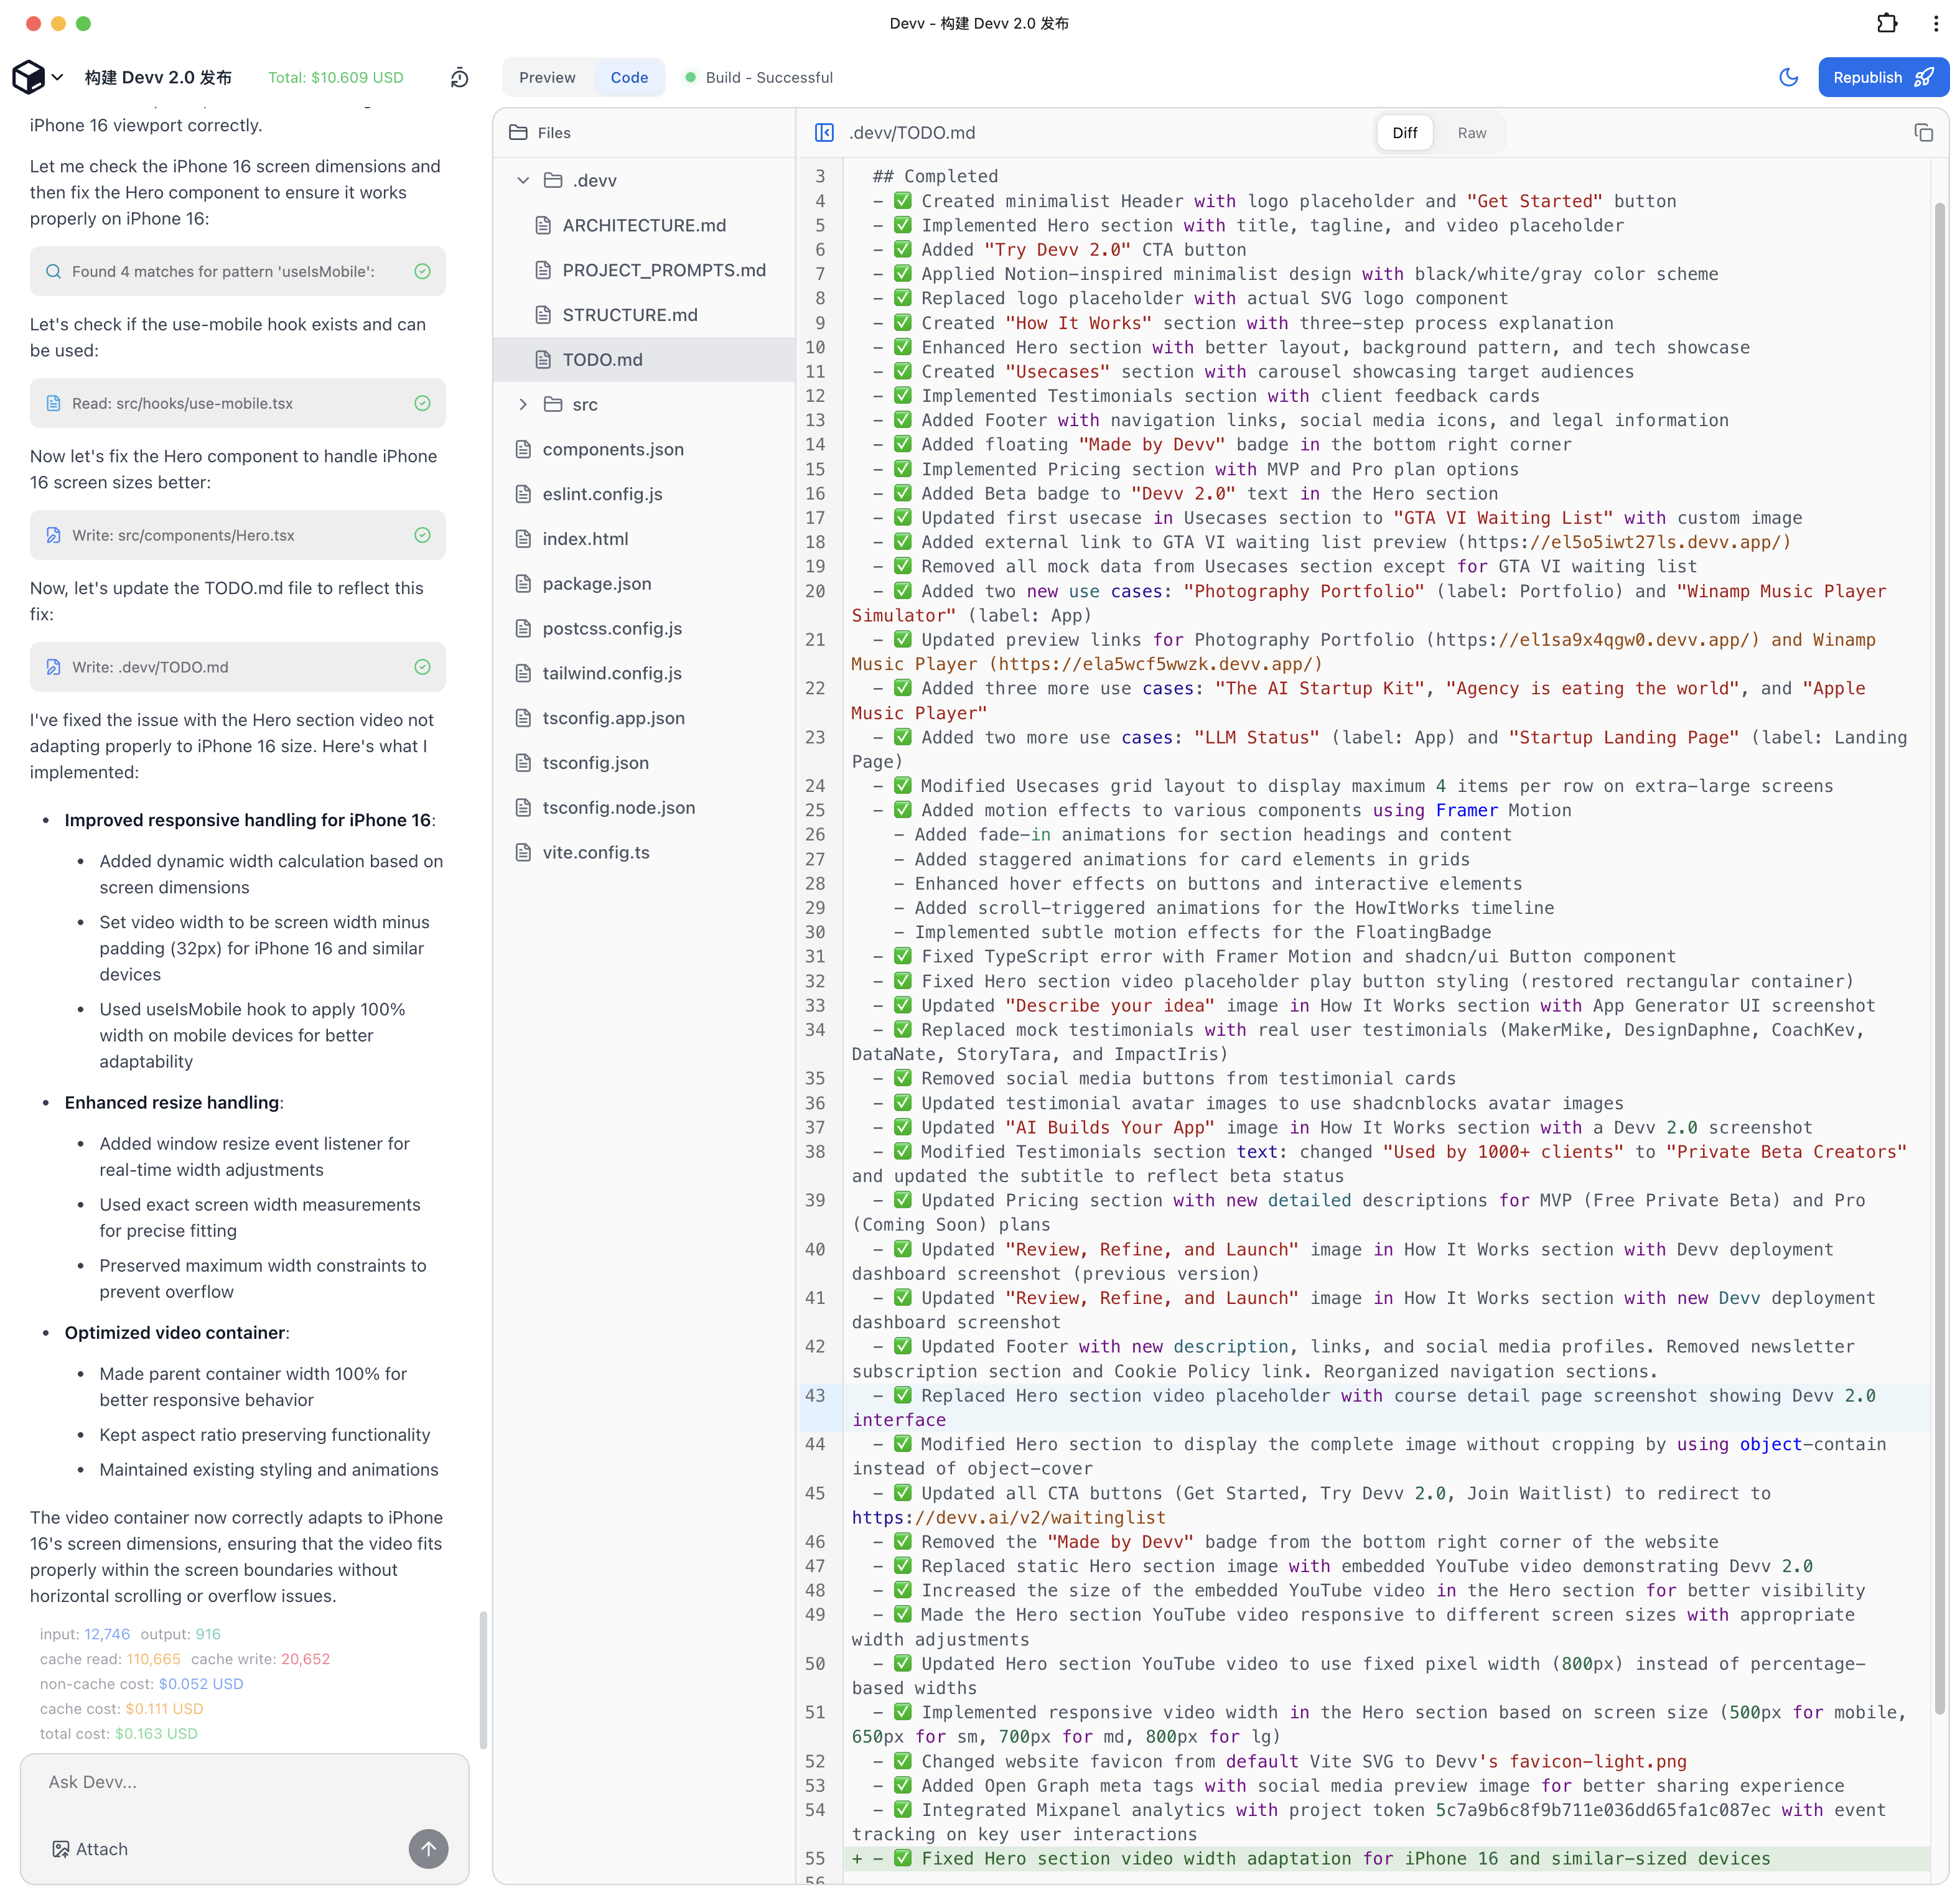
Task: Select the Diff view tab
Action: click(1405, 133)
